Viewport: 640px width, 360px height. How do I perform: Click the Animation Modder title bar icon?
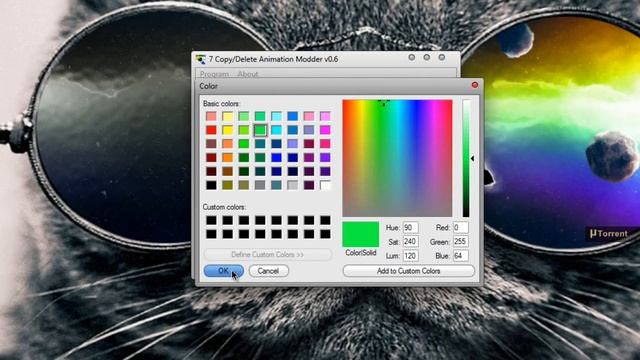(x=201, y=59)
